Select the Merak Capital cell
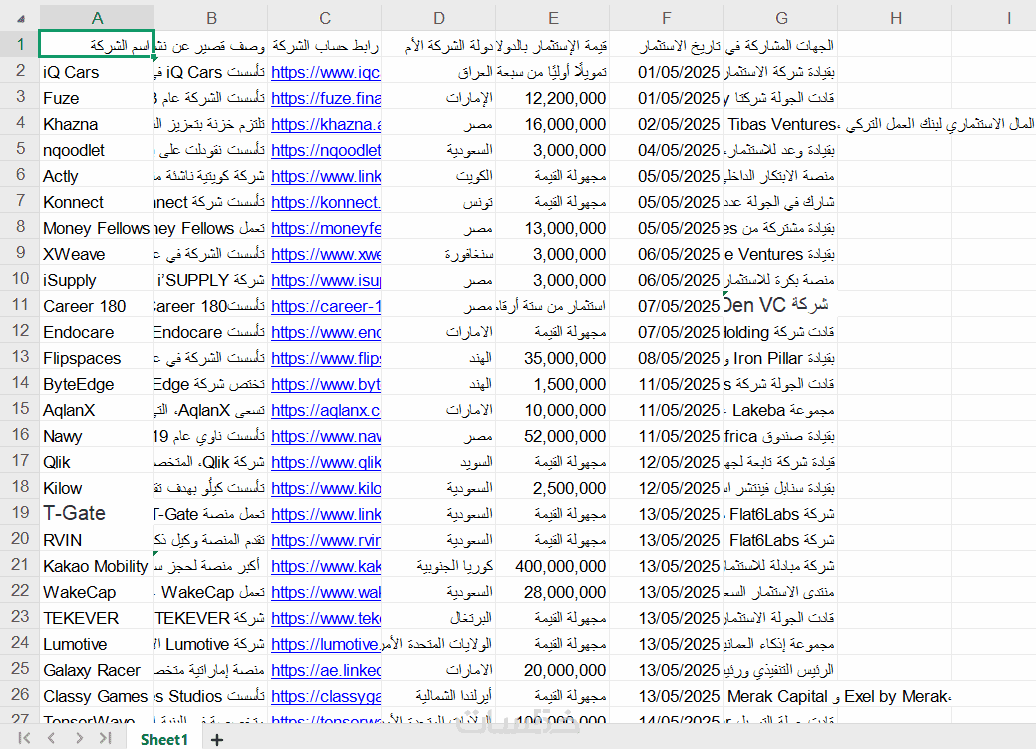Image resolution: width=1036 pixels, height=749 pixels. point(780,696)
